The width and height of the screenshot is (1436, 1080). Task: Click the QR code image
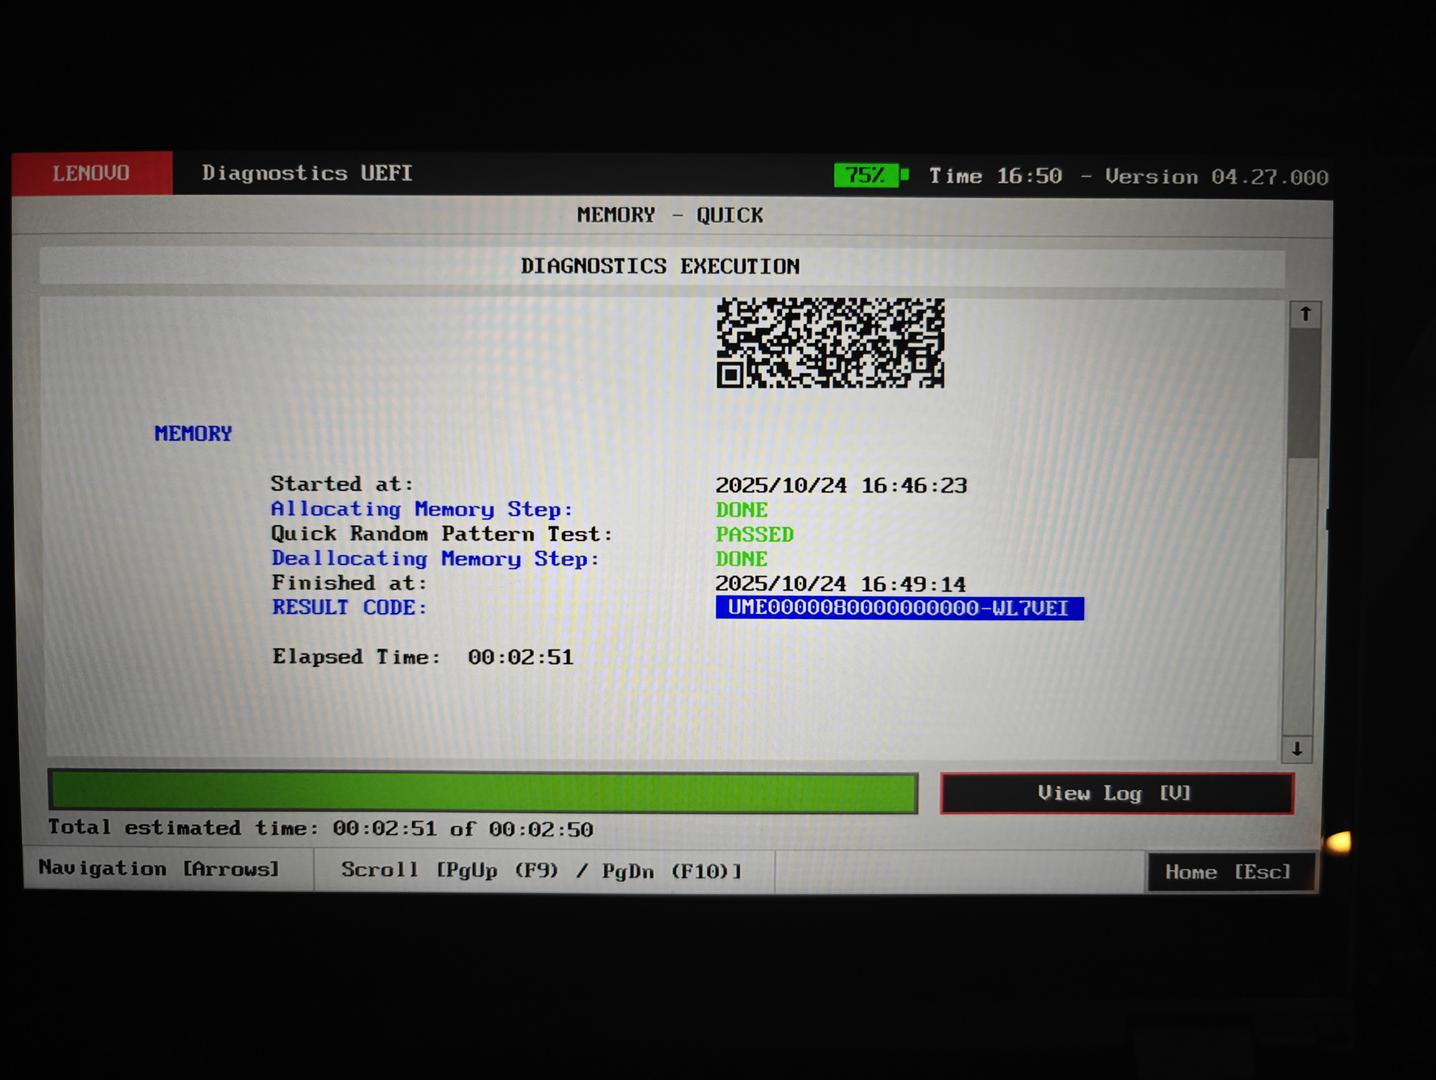click(830, 343)
